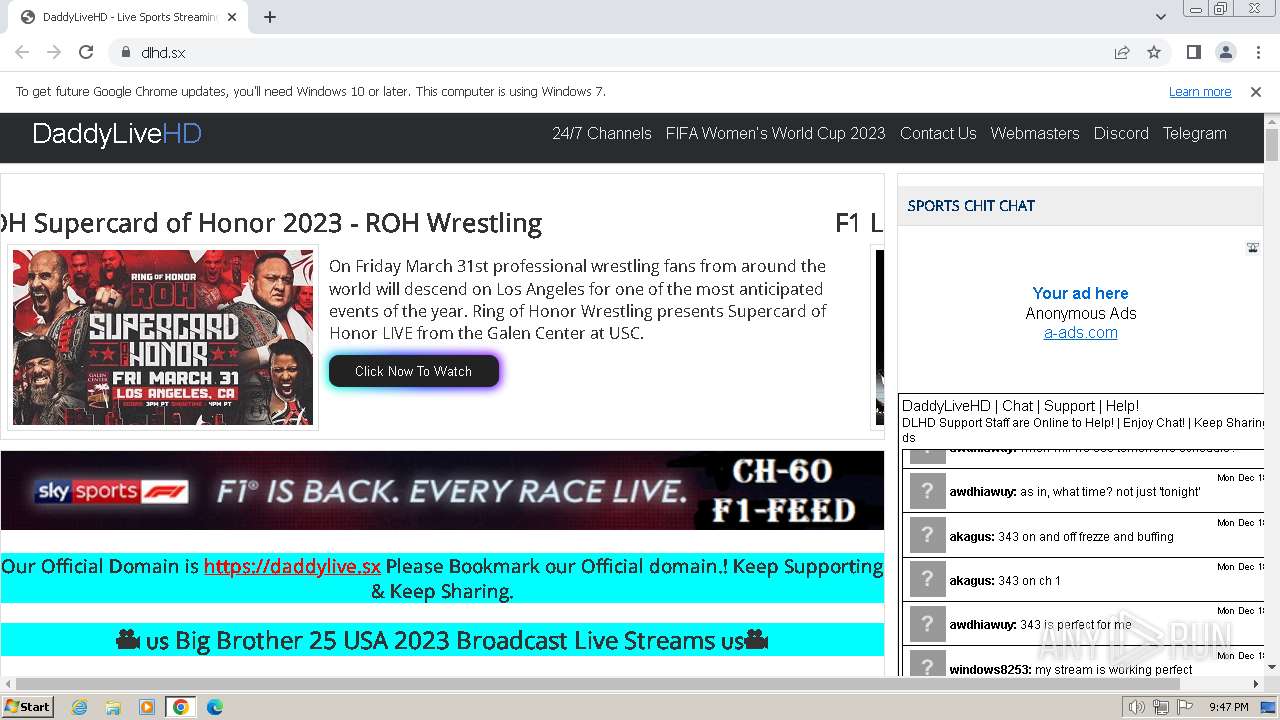Open the share page icon in address bar
Screen dimensions: 1280x720
pos(1122,52)
